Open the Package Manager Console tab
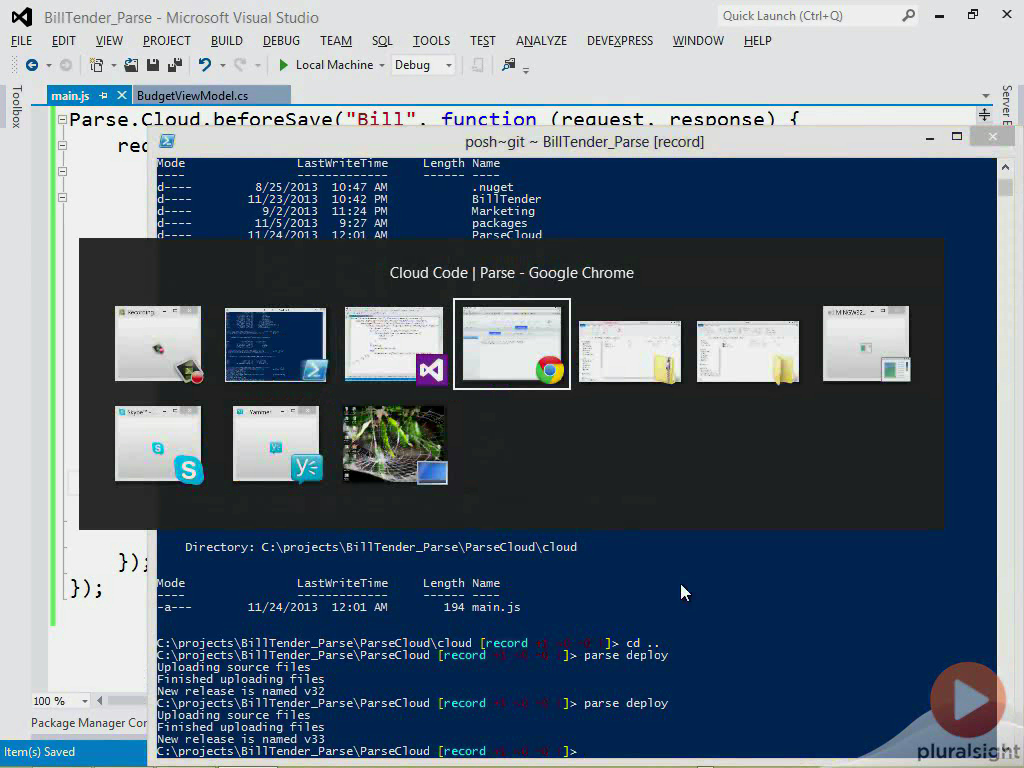 pos(89,722)
